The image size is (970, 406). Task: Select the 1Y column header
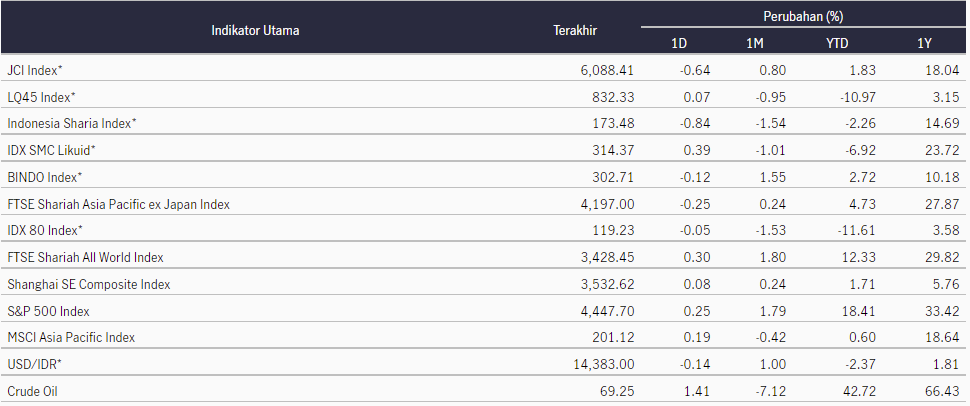[x=925, y=44]
